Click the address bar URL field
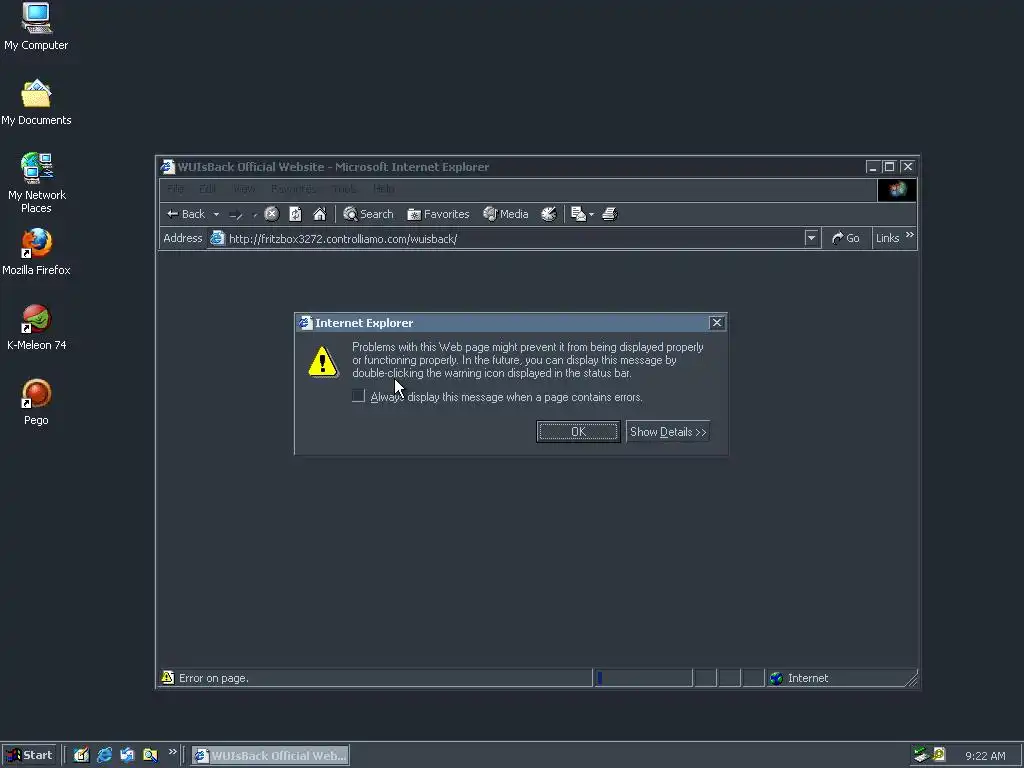This screenshot has height=768, width=1024. 515,238
